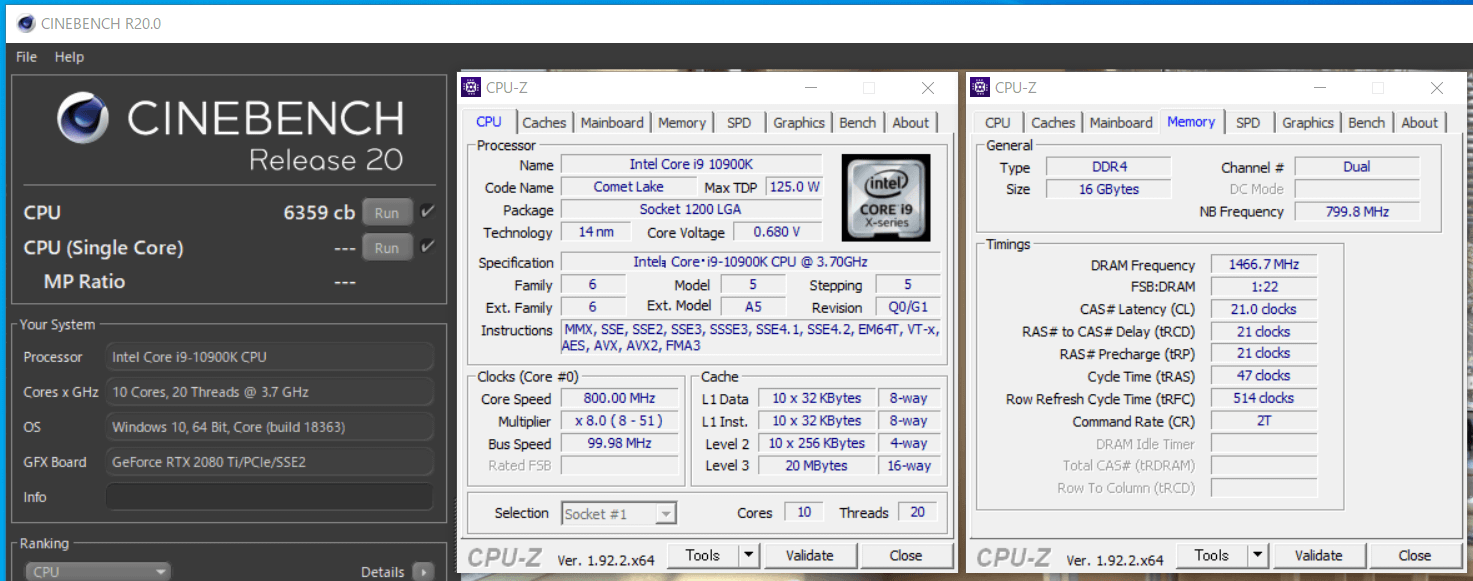Minimize the right CPU-Z window
1473x581 pixels.
1319,88
